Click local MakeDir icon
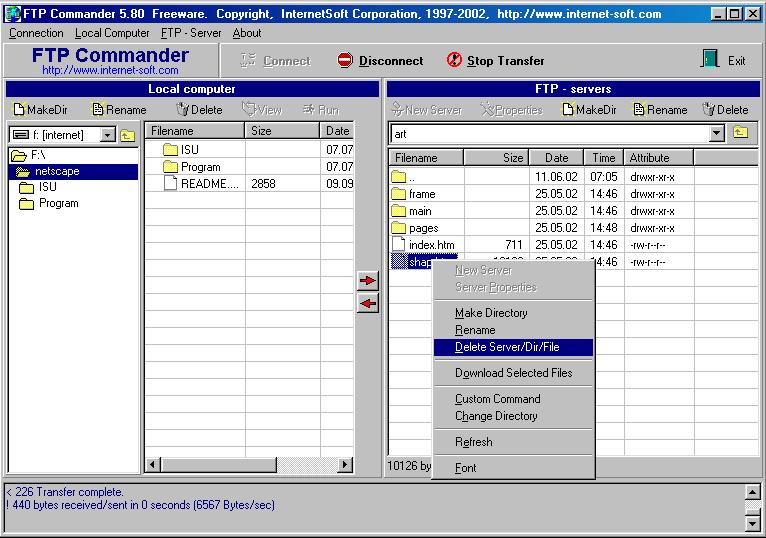This screenshot has width=766, height=538. 19,109
